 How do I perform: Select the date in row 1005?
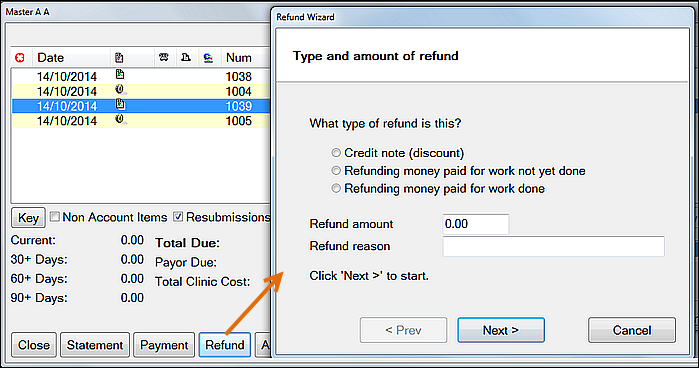(x=67, y=121)
